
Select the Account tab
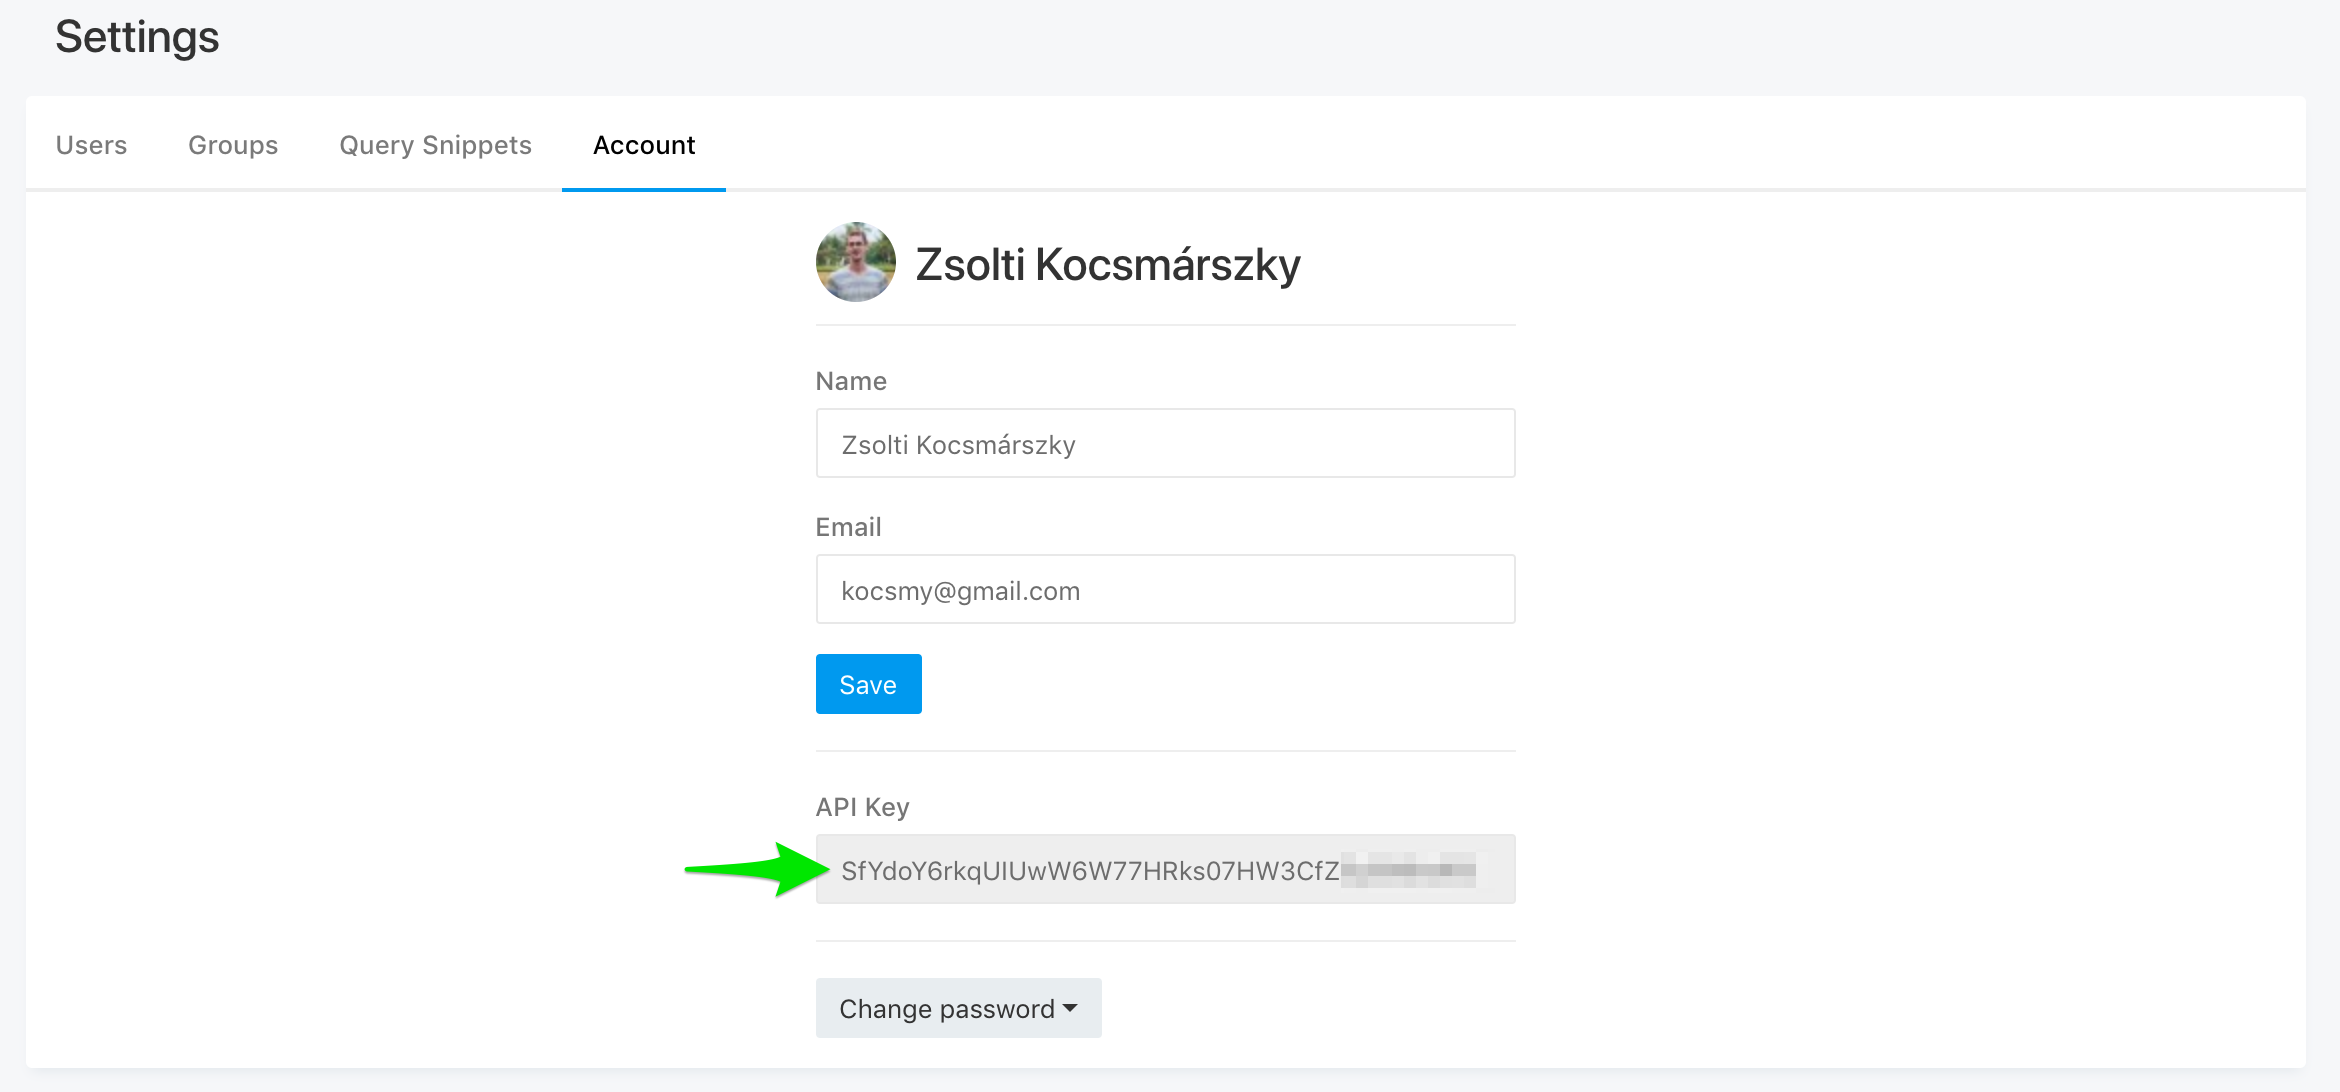pyautogui.click(x=644, y=145)
